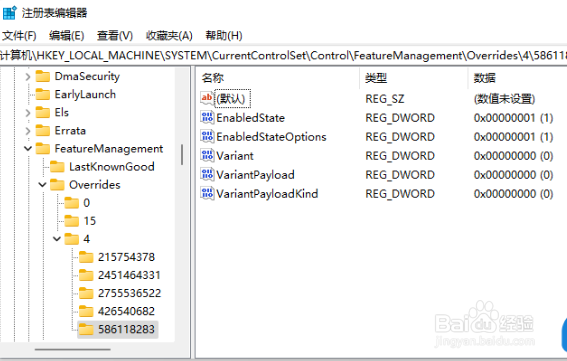Select the 2451464331 key label

pos(129,275)
